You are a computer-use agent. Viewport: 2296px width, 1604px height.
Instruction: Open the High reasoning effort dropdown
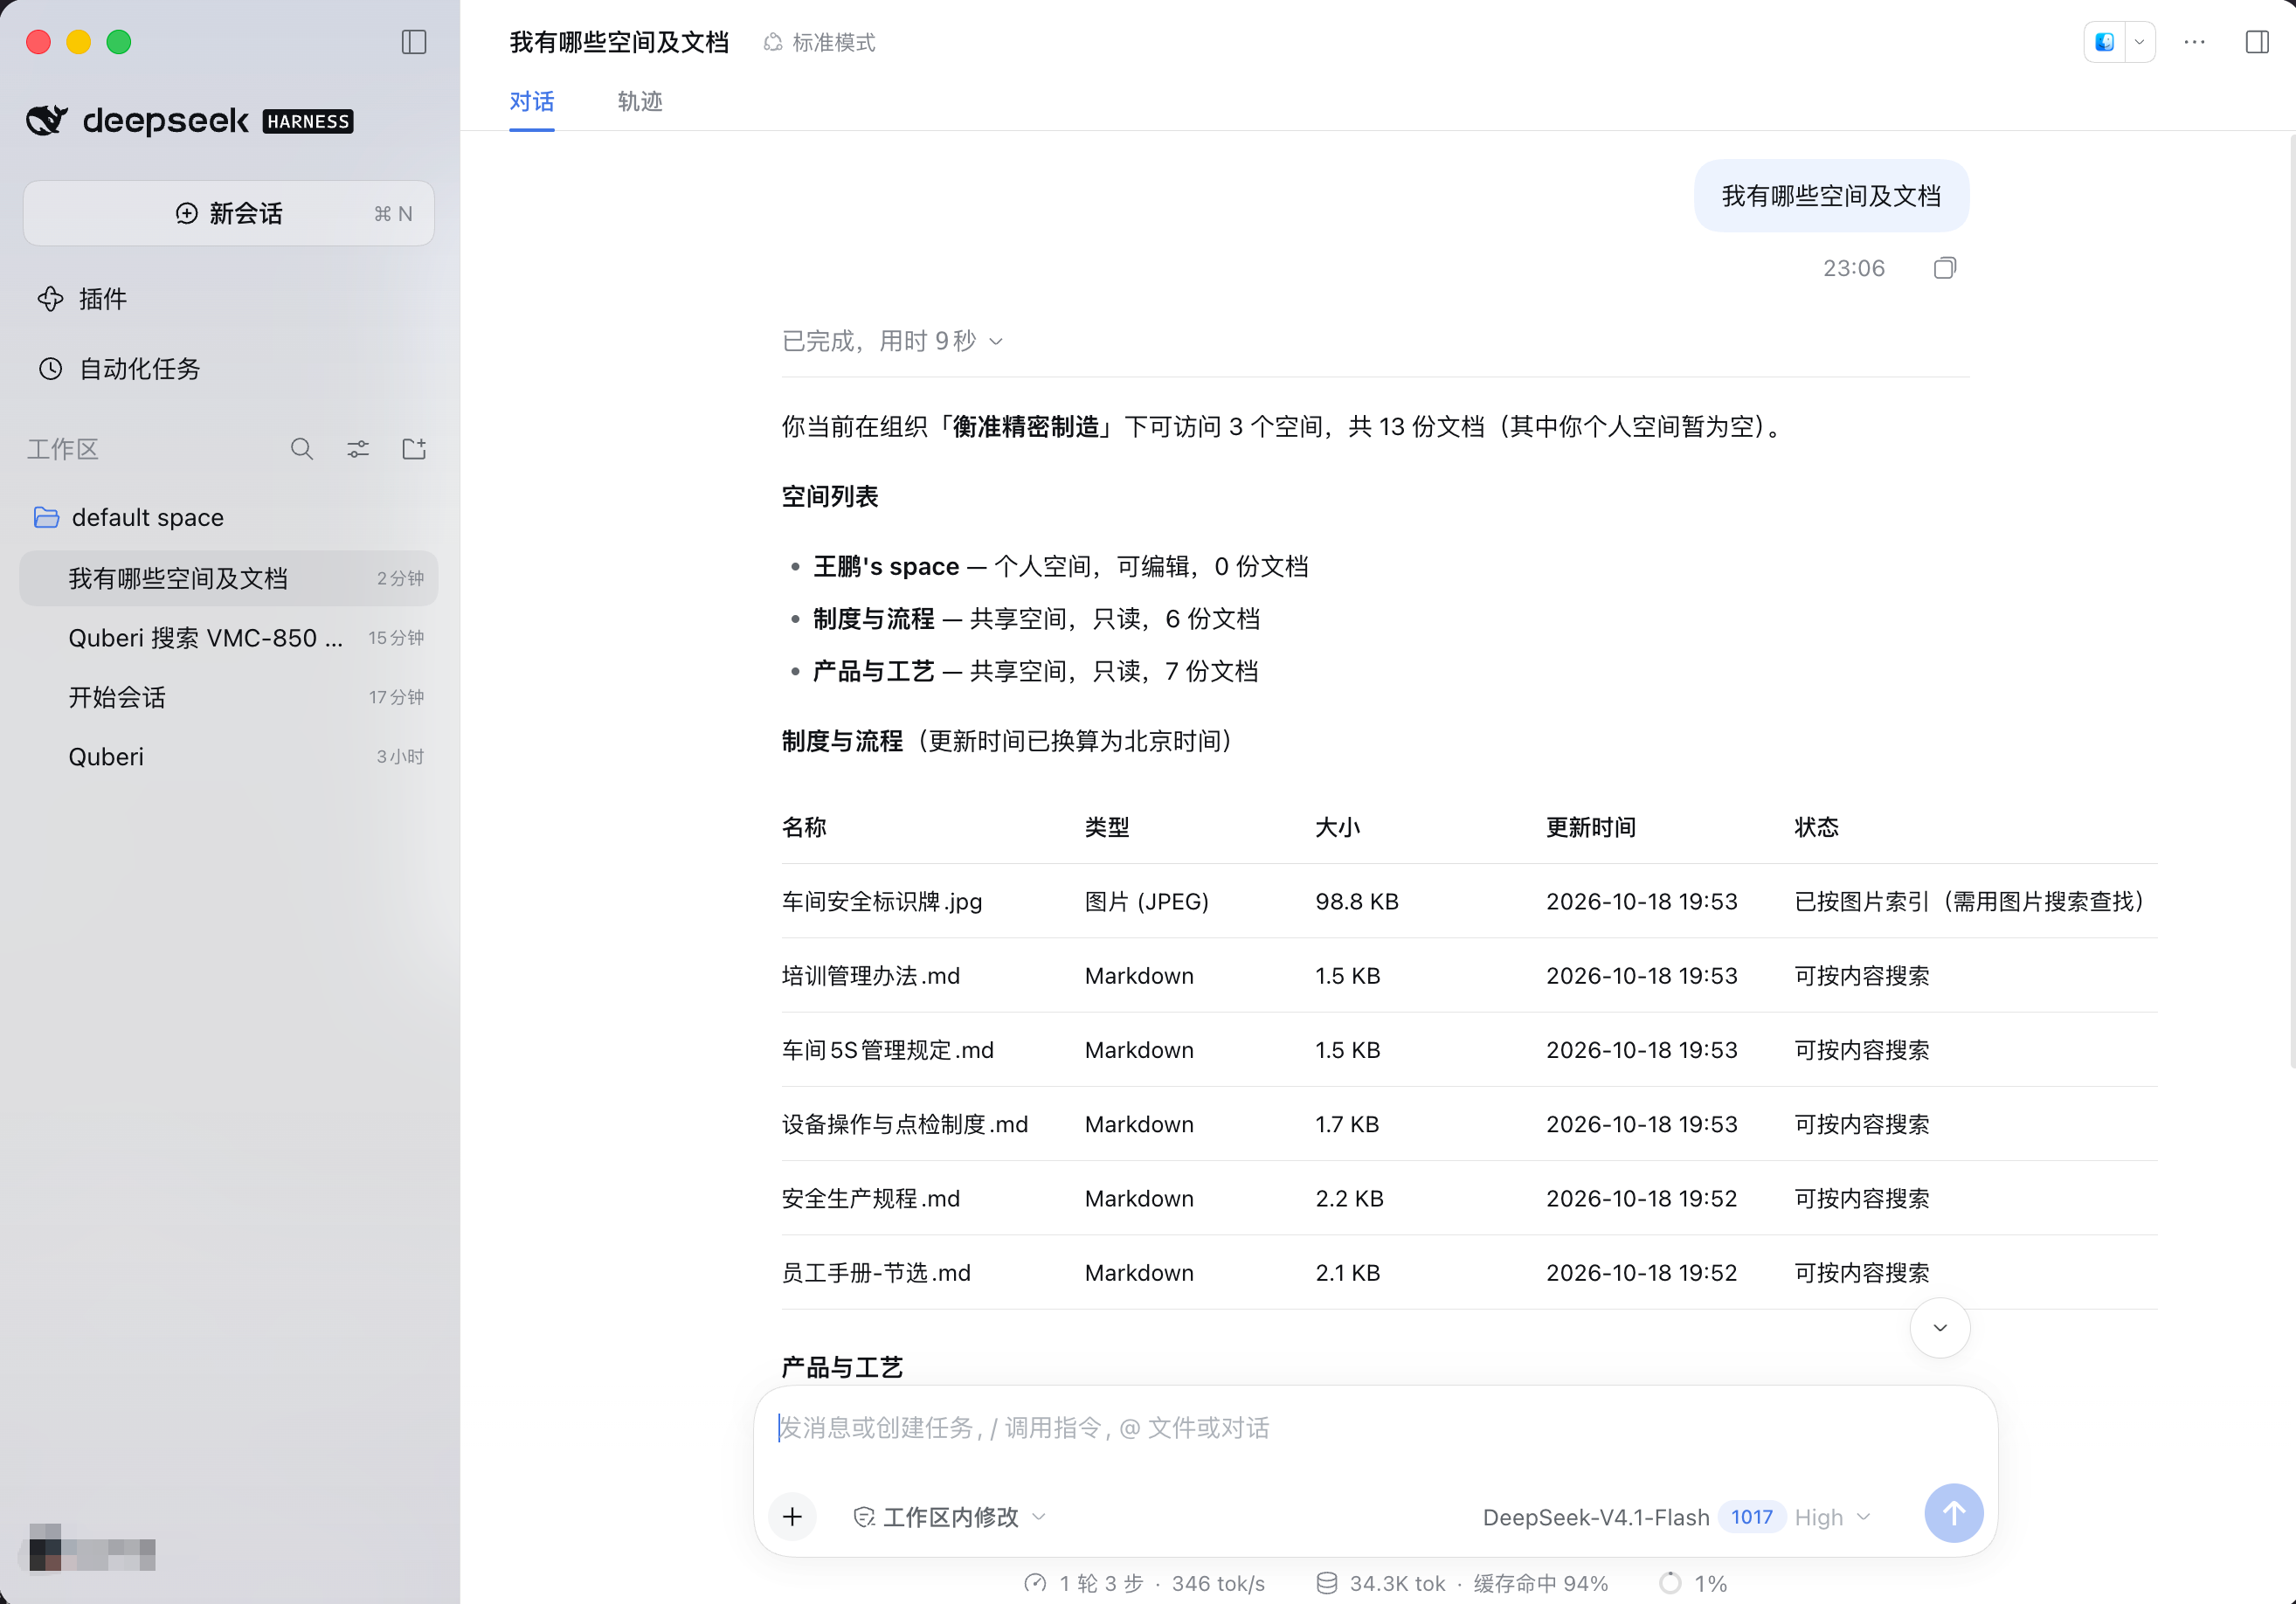pyautogui.click(x=1832, y=1517)
